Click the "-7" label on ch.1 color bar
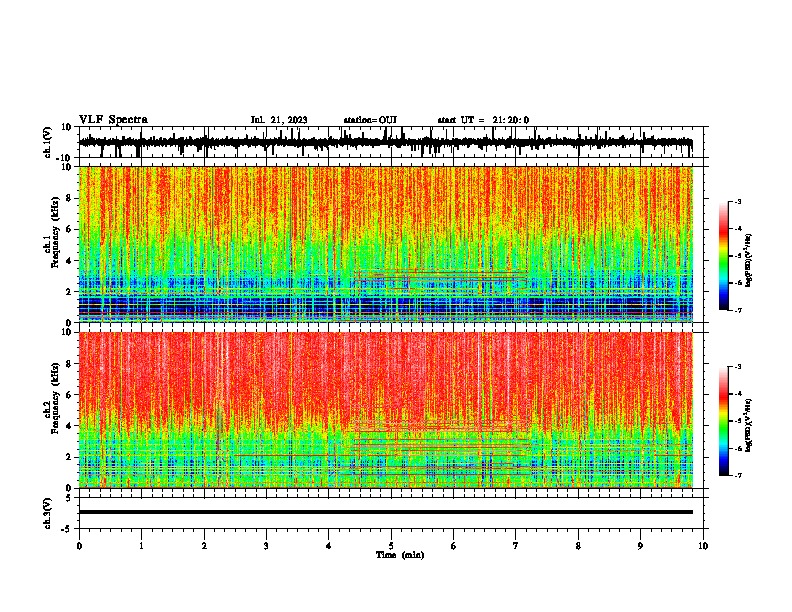The width and height of the screenshot is (792, 612). tap(738, 310)
